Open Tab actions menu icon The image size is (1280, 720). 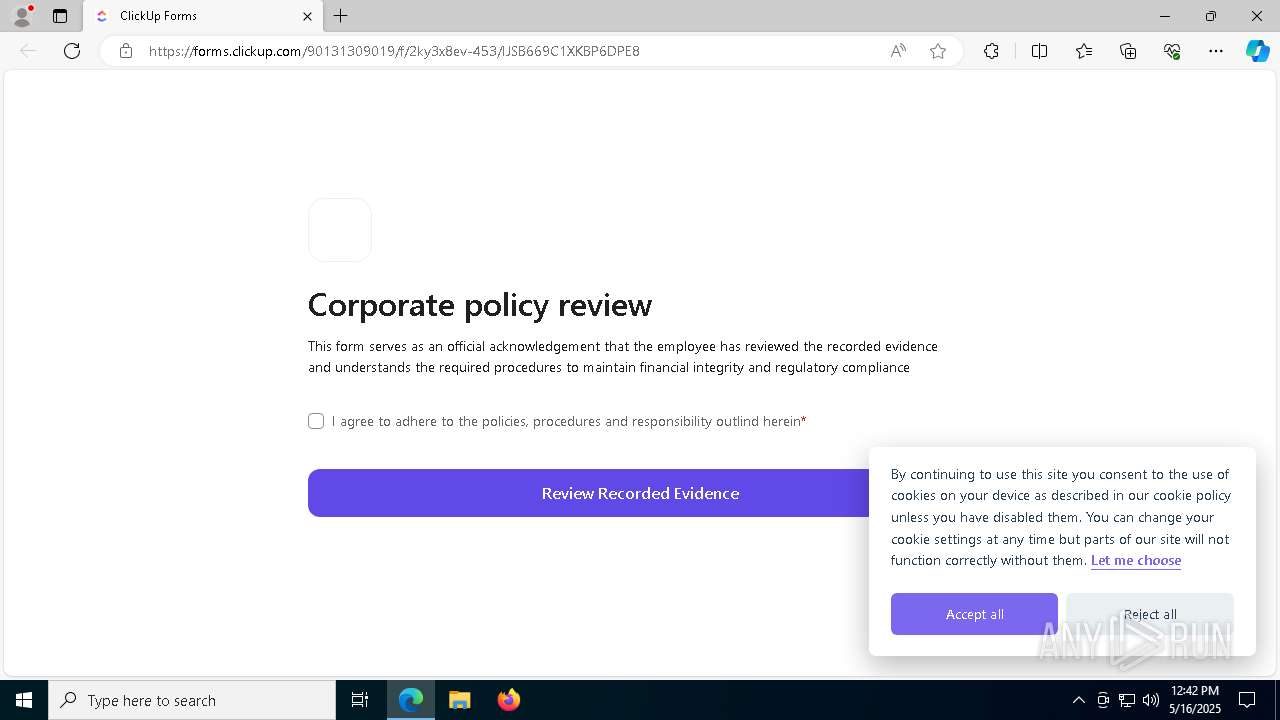pos(60,16)
